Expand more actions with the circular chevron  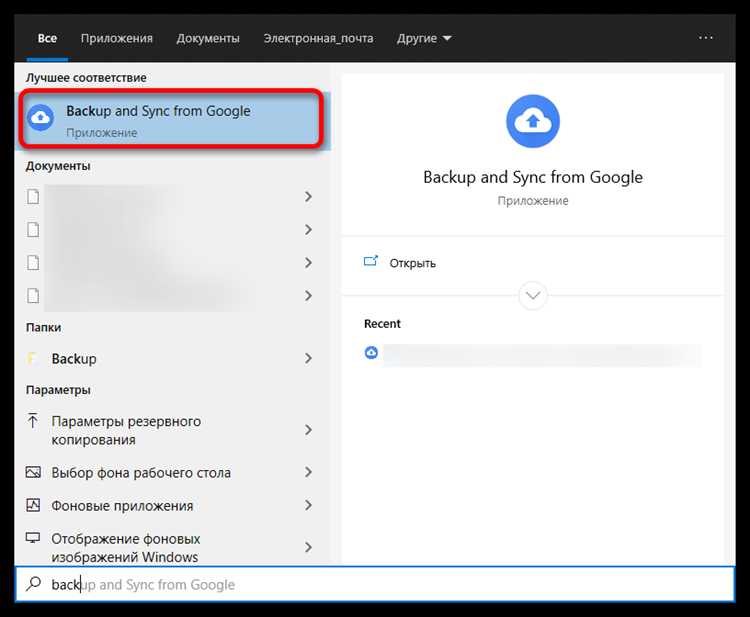pyautogui.click(x=532, y=296)
